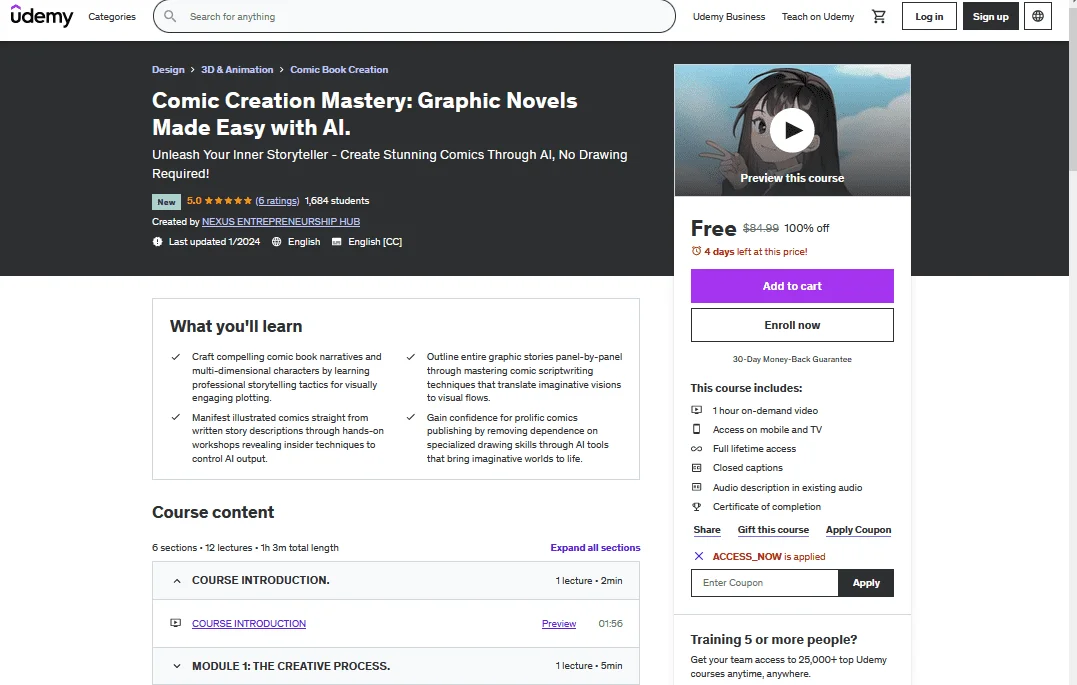Image resolution: width=1077 pixels, height=685 pixels.
Task: Click the audio description icon
Action: pyautogui.click(x=696, y=487)
